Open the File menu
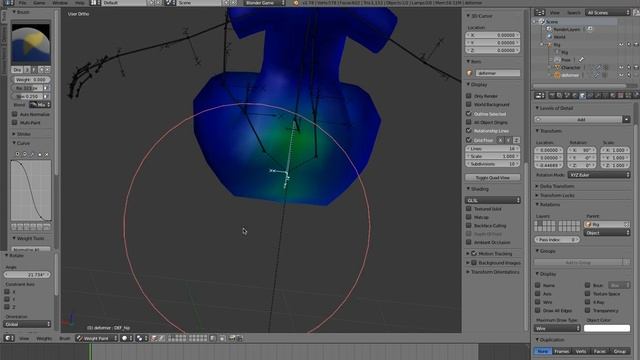The image size is (640, 360). pos(22,2)
